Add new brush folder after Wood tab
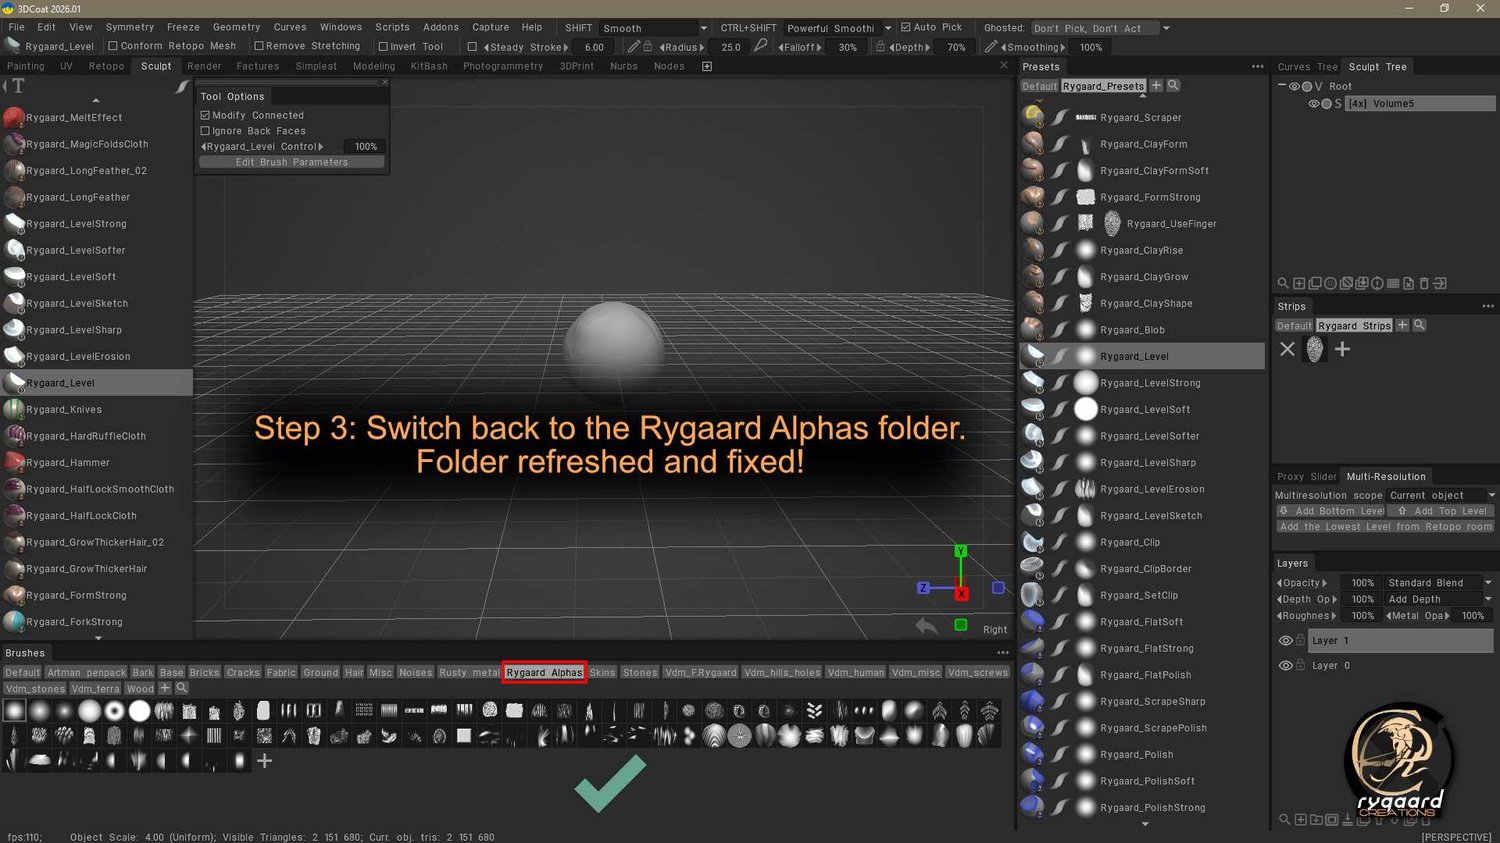1500x843 pixels. coord(165,688)
